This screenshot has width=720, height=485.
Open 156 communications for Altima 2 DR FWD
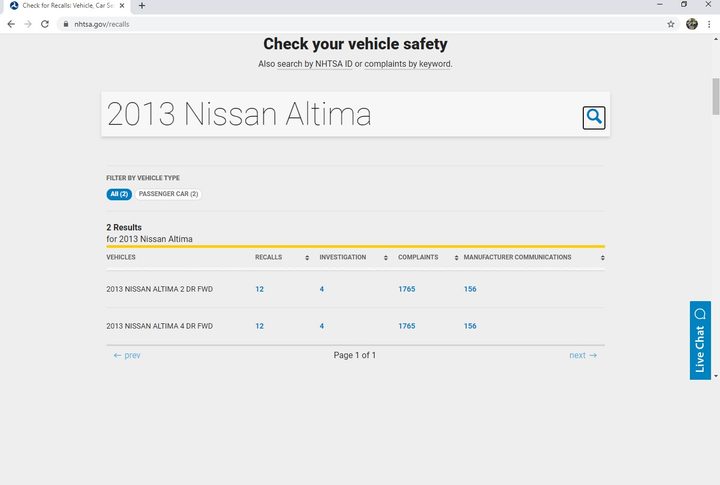470,289
